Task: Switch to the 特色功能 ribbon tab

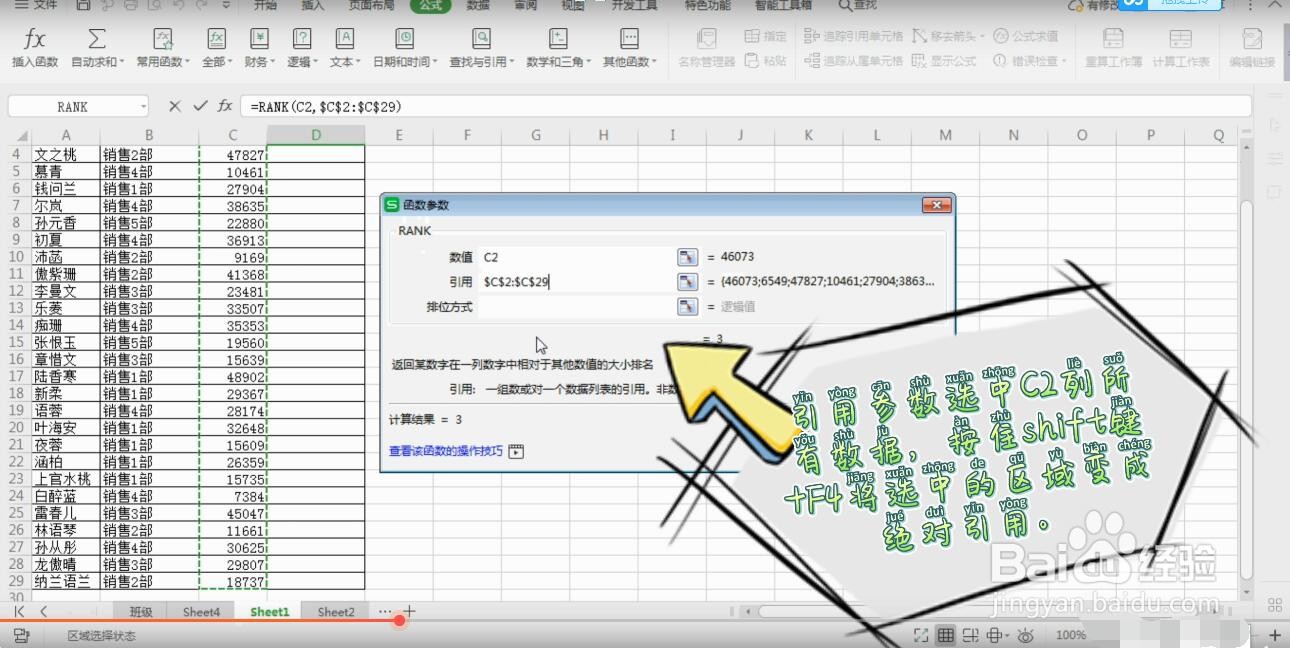Action: (708, 5)
